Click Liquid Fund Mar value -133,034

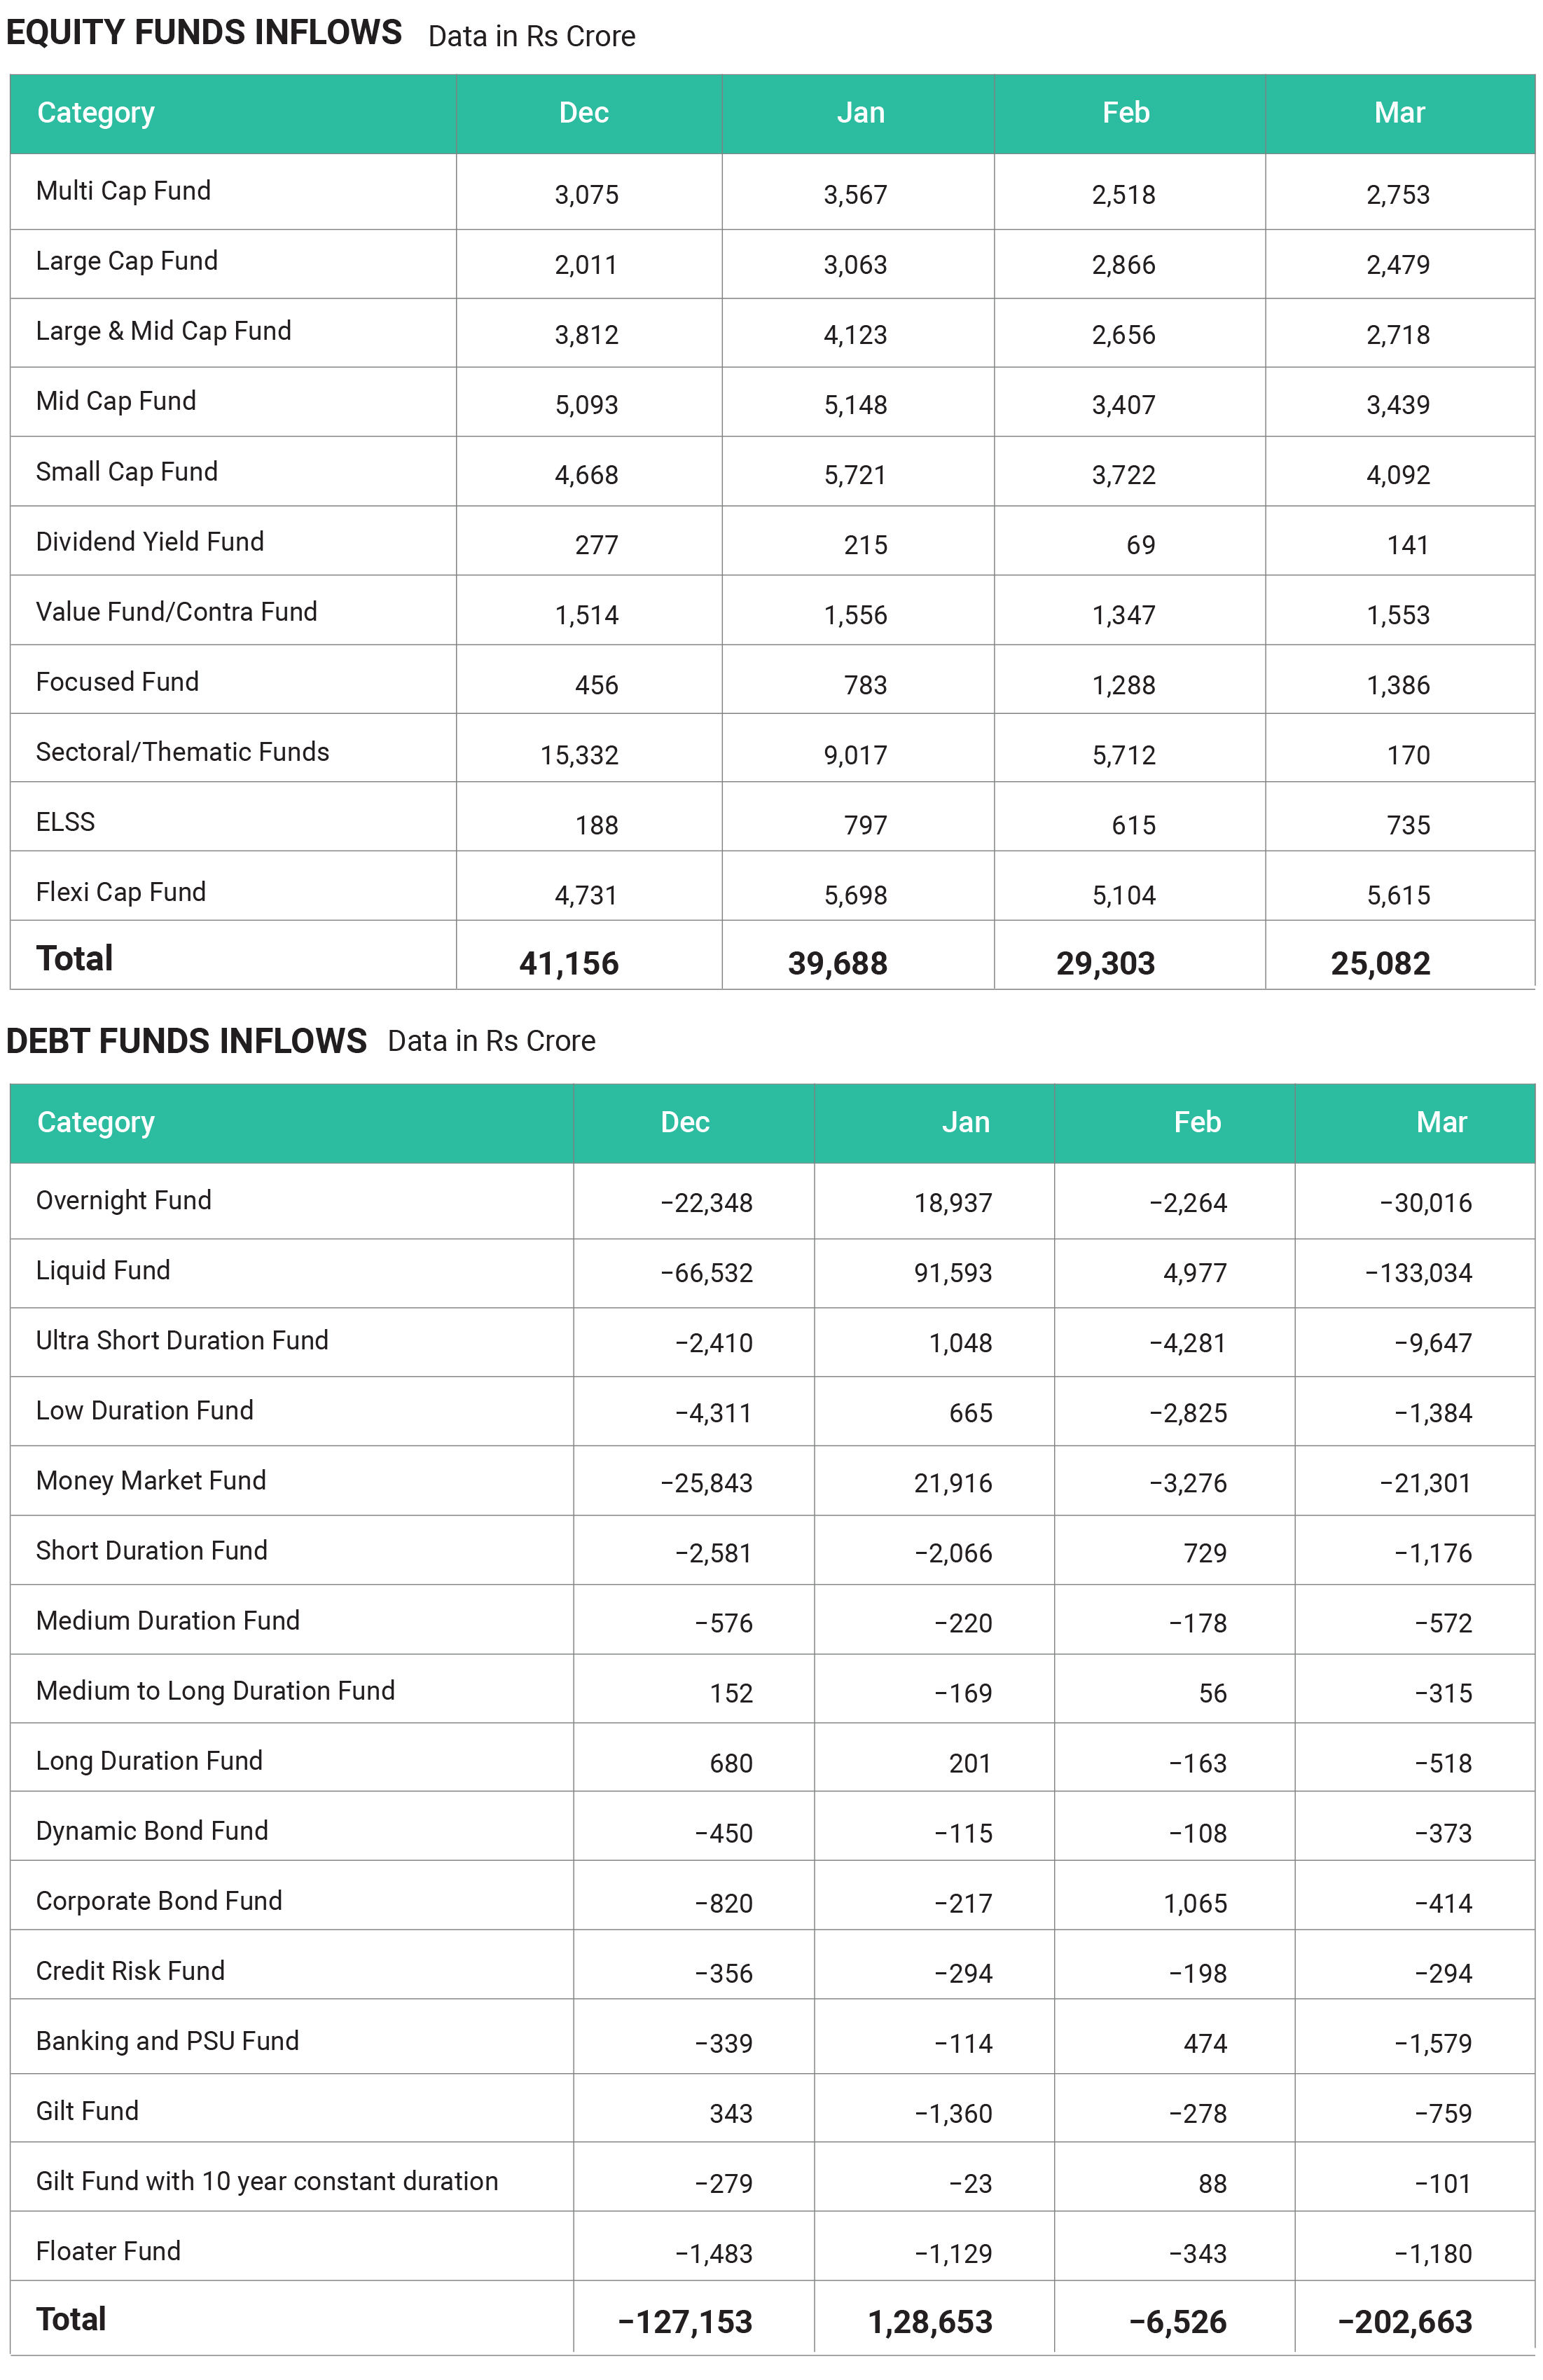click(x=1418, y=1273)
